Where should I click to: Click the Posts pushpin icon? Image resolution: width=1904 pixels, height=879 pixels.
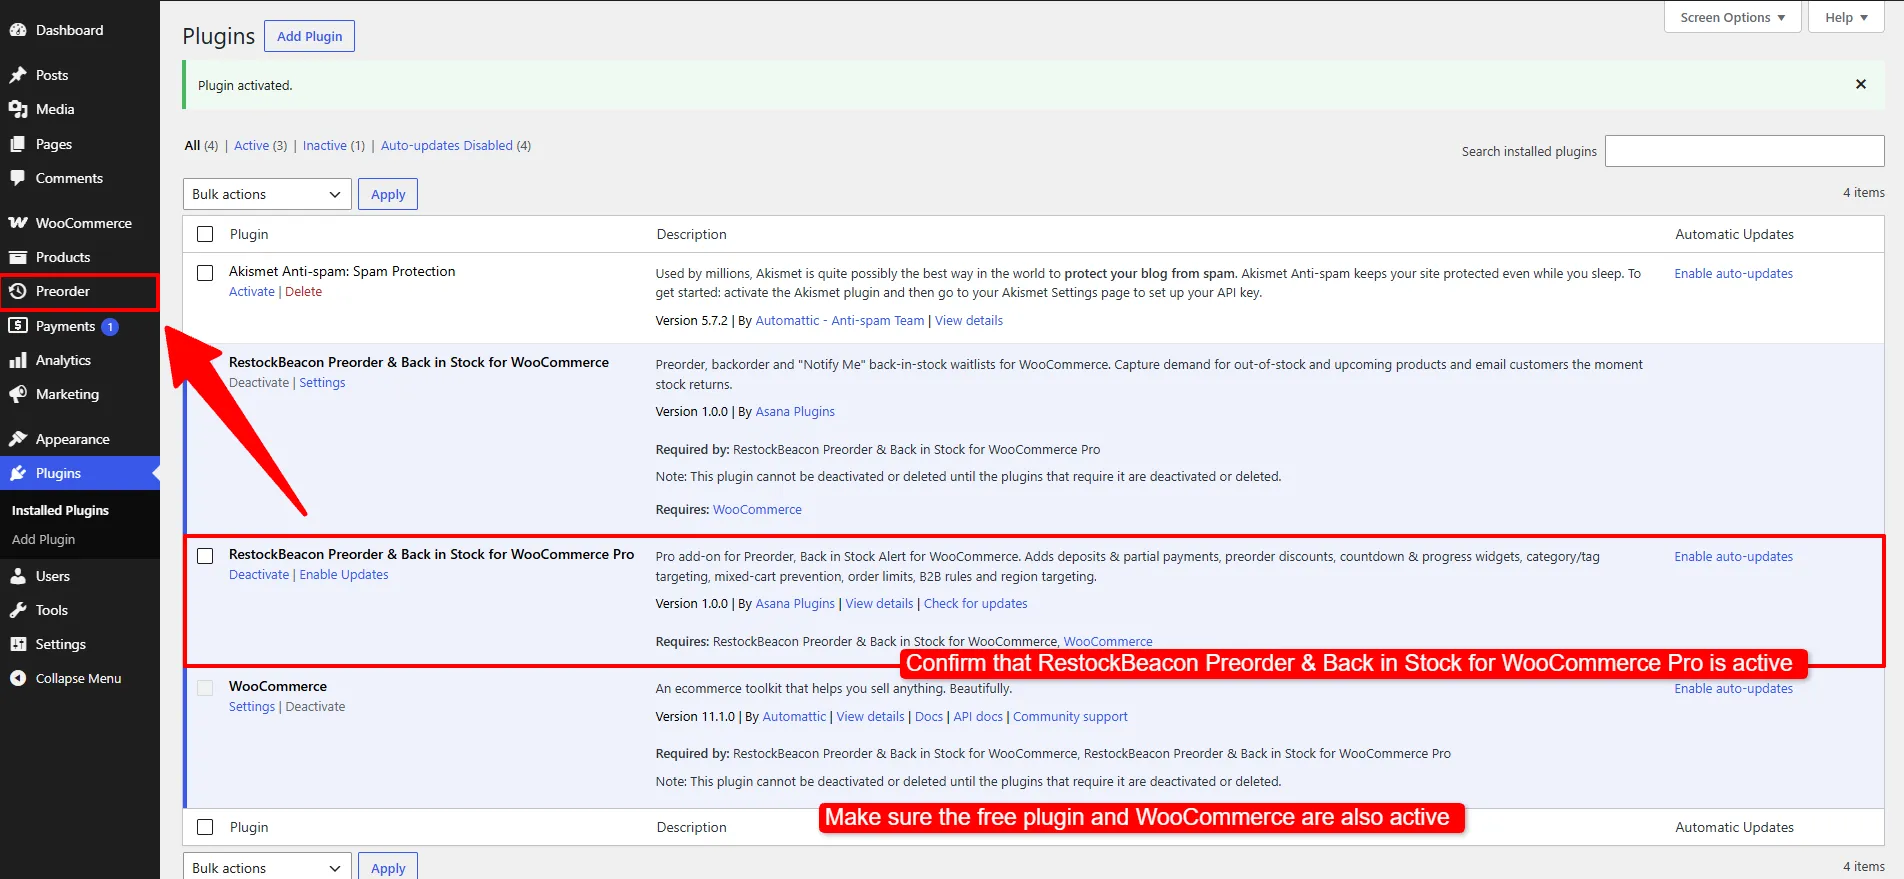click(x=18, y=75)
